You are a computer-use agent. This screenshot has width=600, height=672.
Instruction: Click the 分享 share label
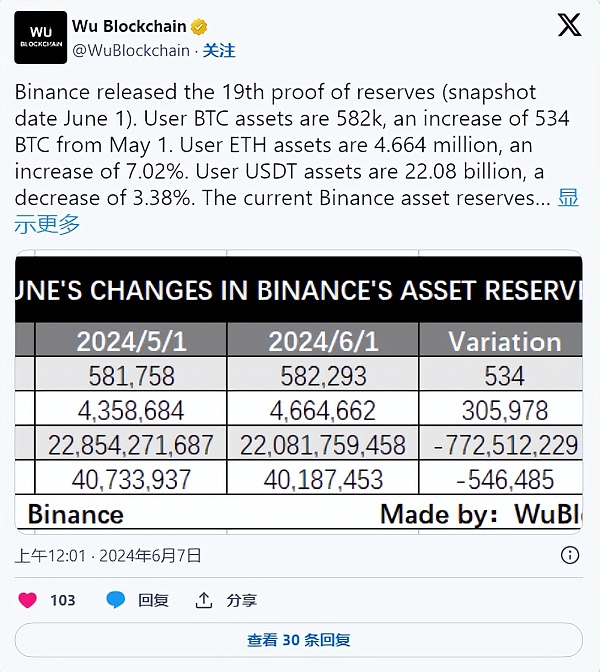pyautogui.click(x=241, y=600)
